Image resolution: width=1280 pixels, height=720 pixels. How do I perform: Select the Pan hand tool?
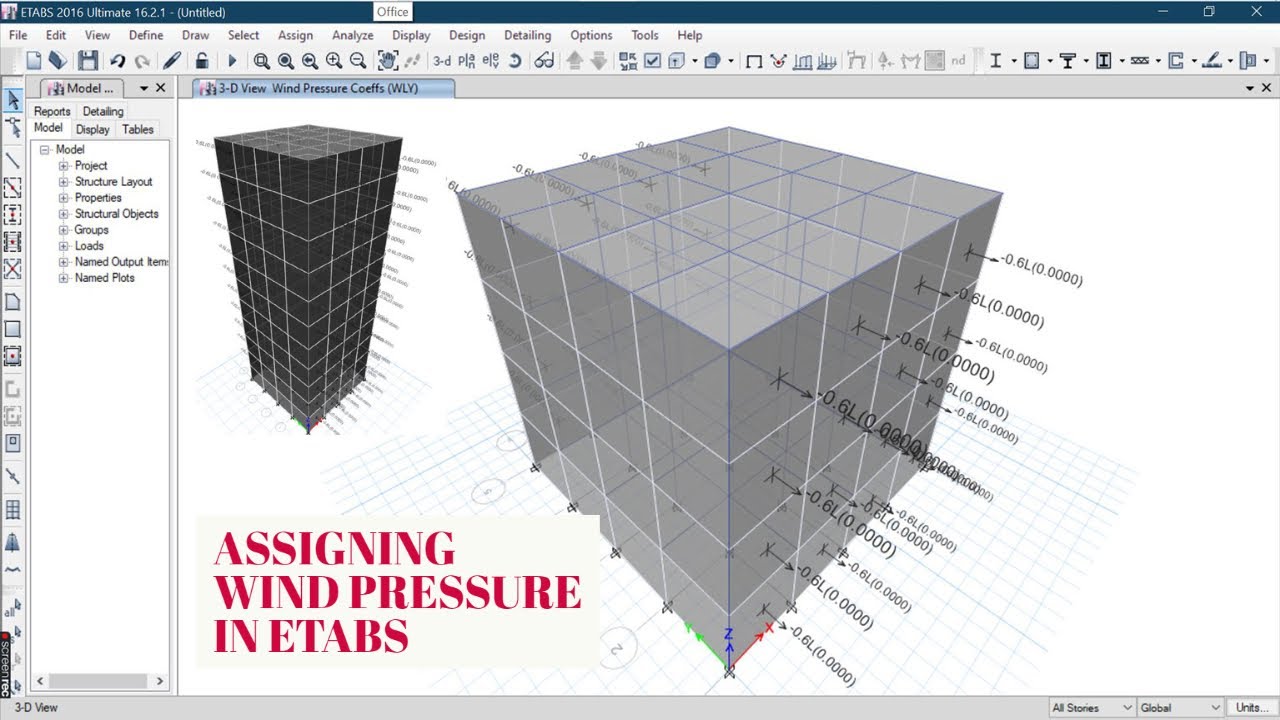coord(388,61)
